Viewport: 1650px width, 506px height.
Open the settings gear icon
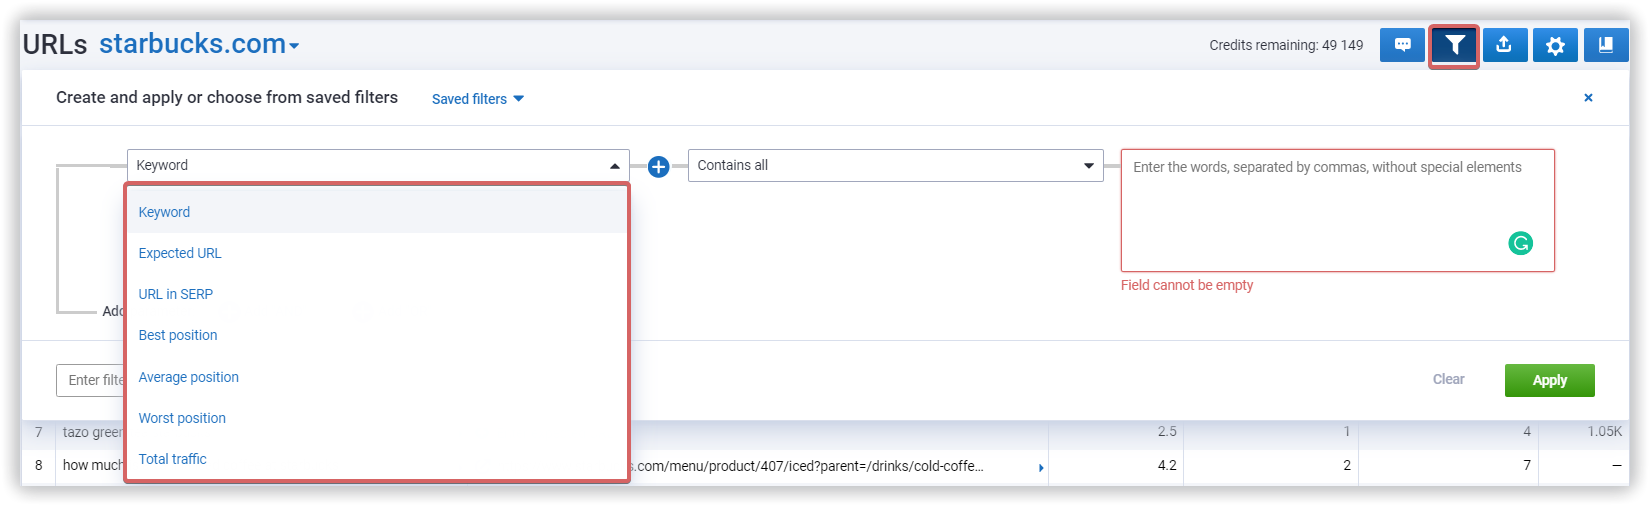pos(1555,45)
